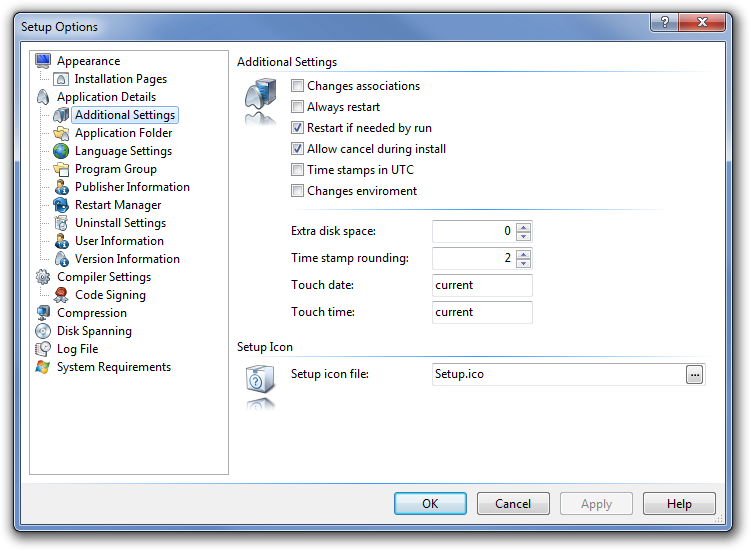
Task: Click the Help button
Action: tap(679, 504)
